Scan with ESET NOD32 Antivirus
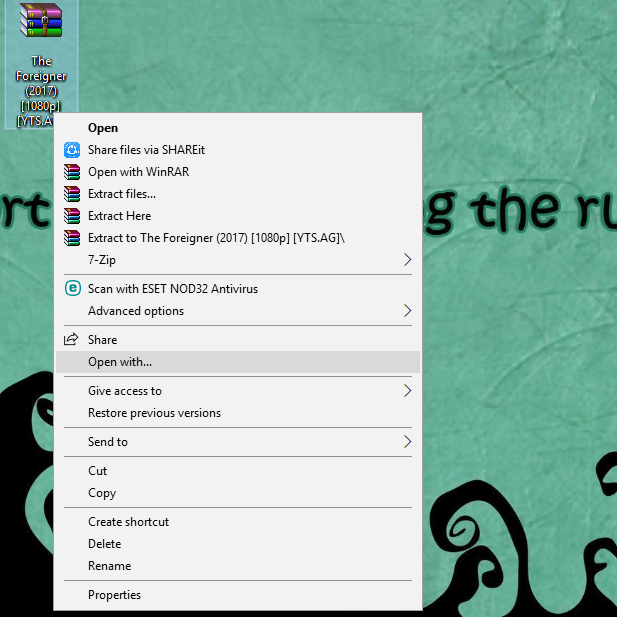This screenshot has height=617, width=617. pos(238,289)
